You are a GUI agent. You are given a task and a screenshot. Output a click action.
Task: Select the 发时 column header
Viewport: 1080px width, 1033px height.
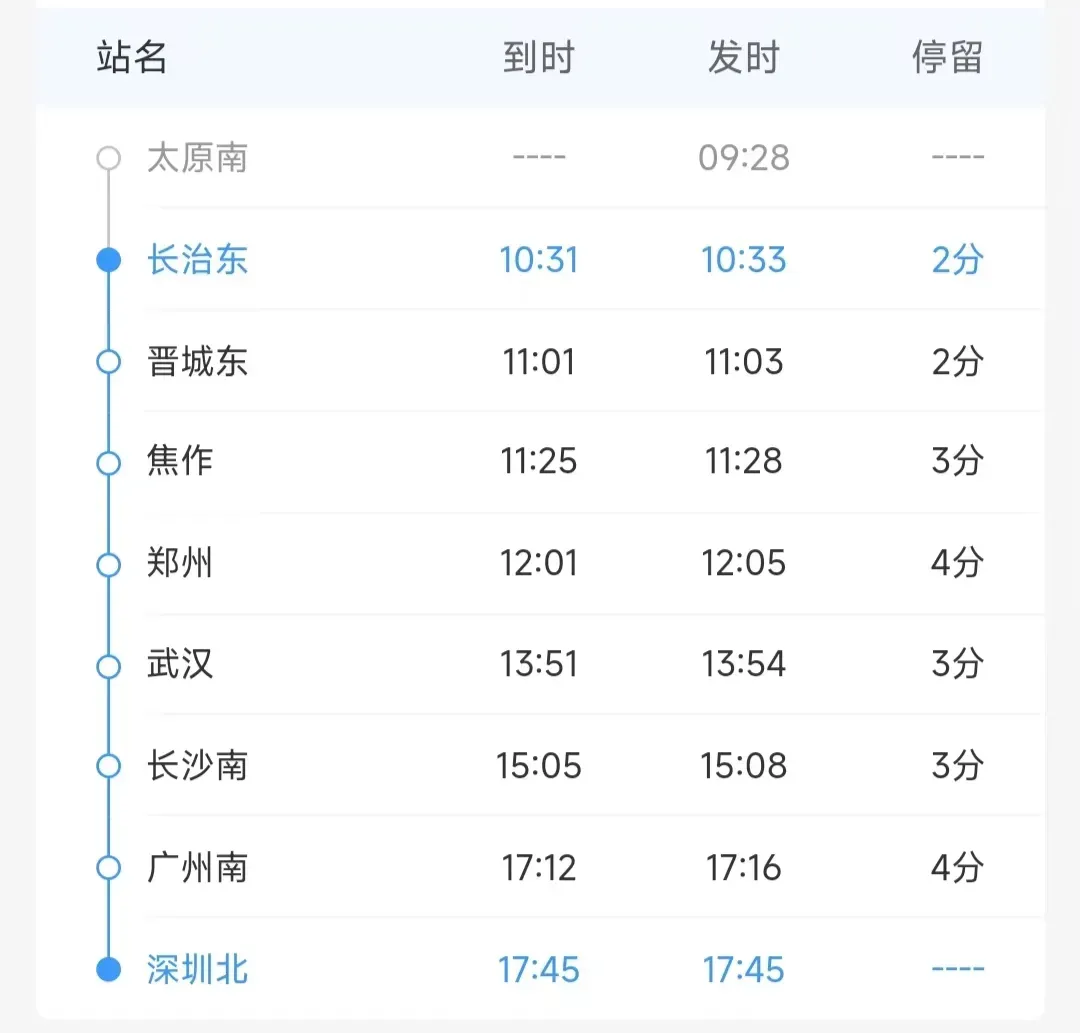click(743, 58)
